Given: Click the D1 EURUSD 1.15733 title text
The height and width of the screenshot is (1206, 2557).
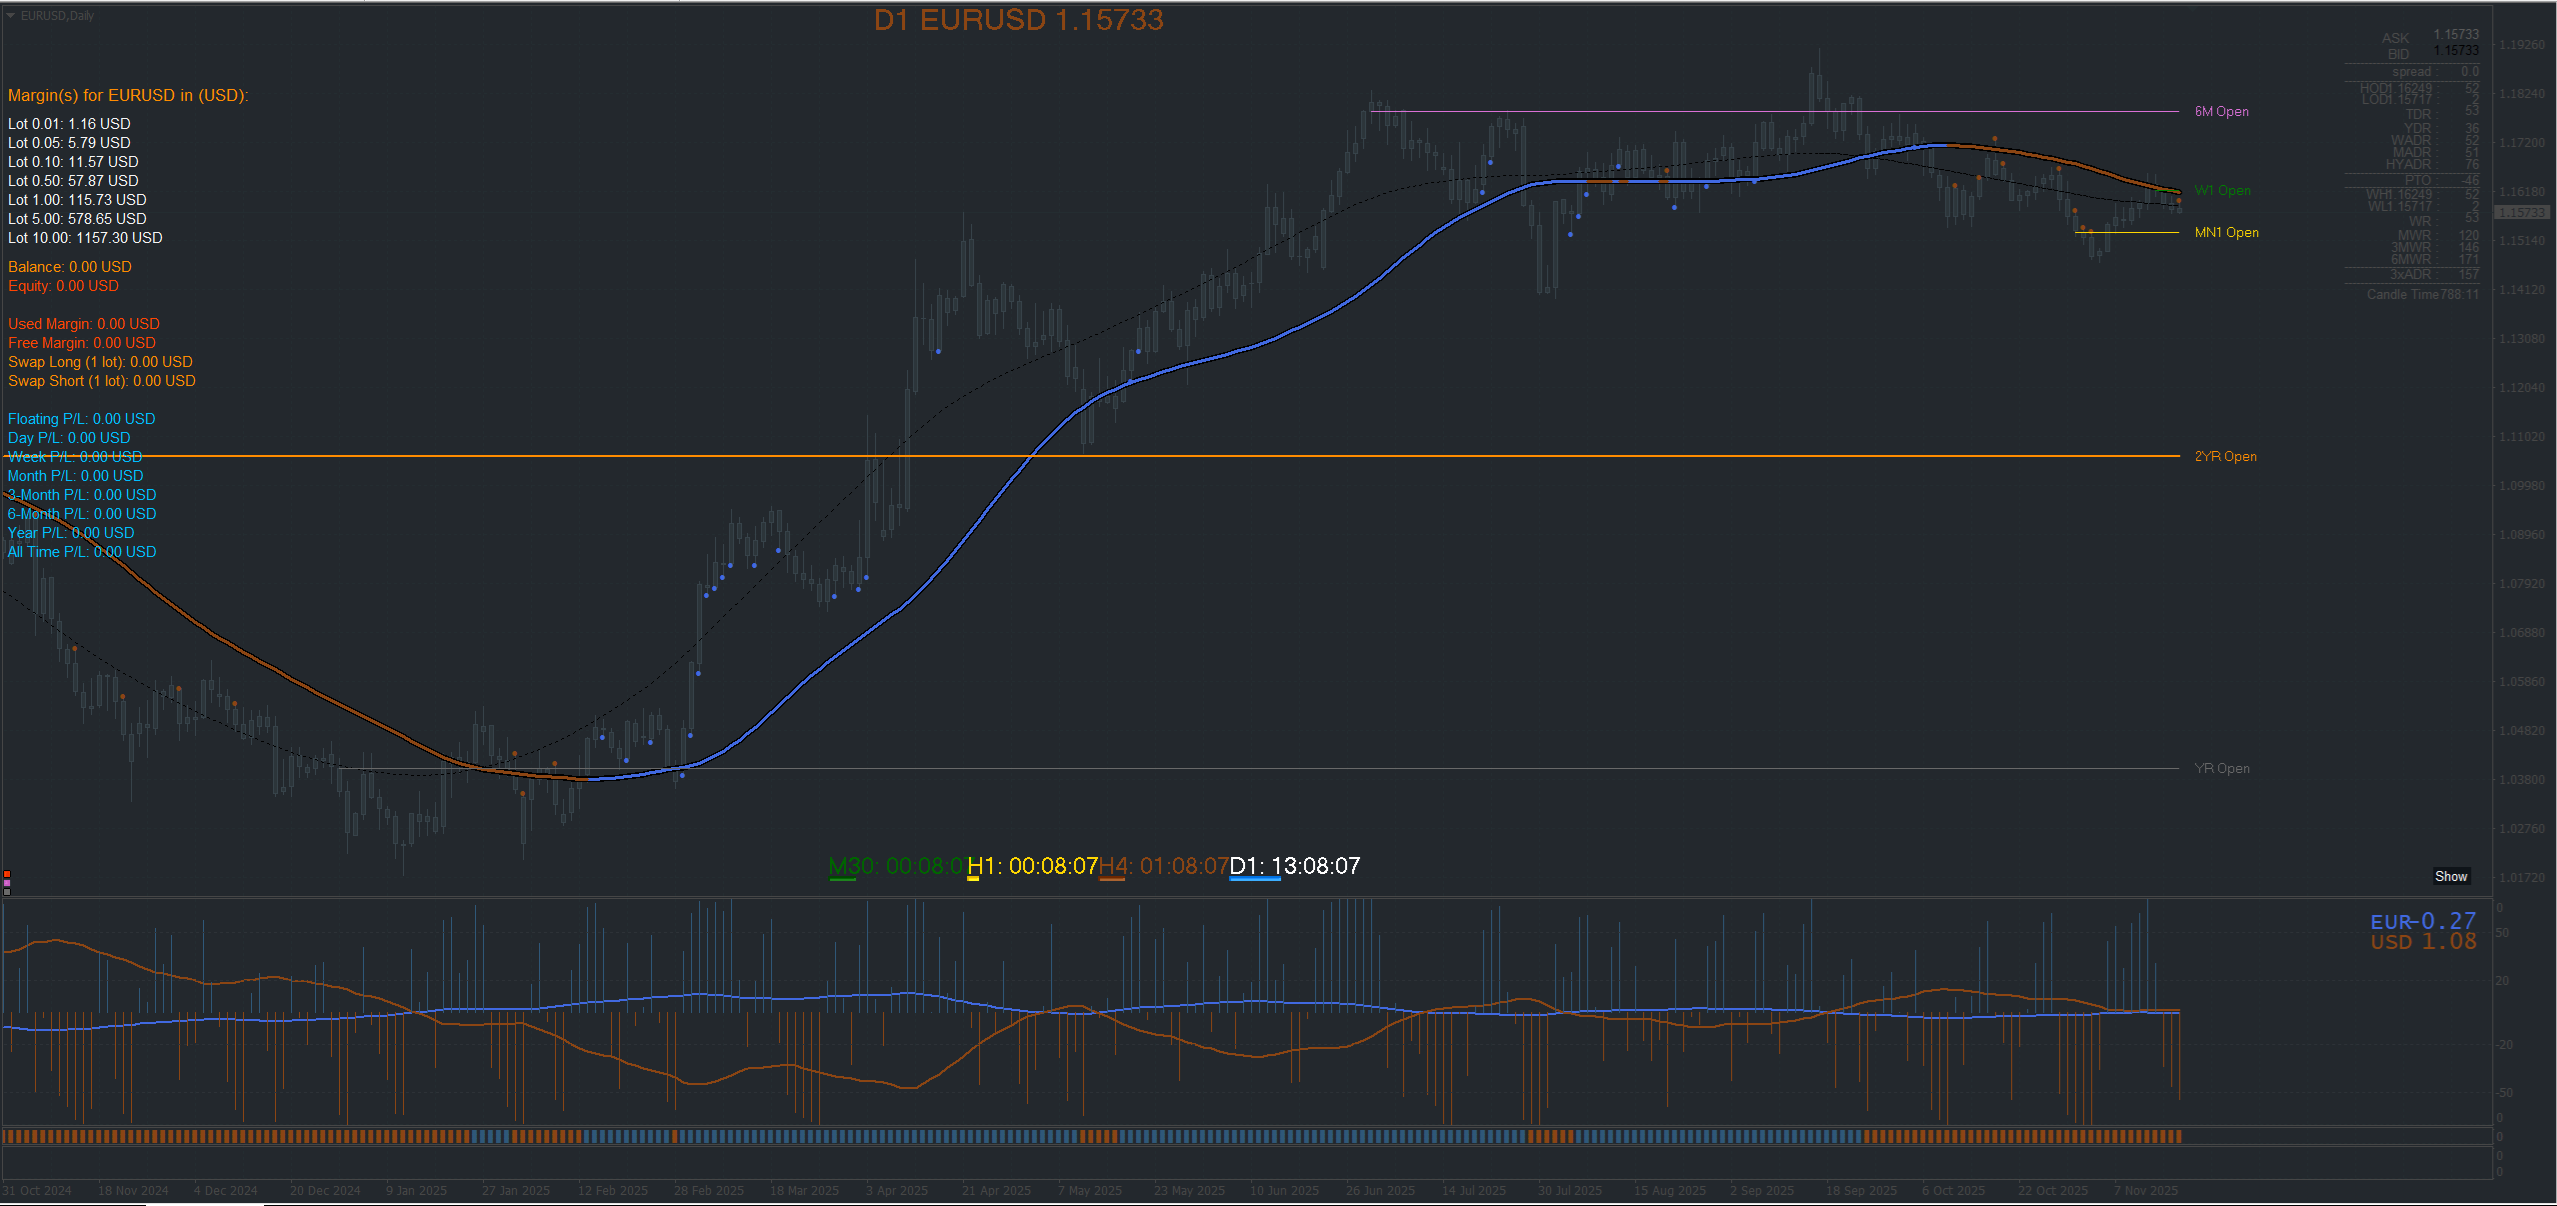Looking at the screenshot, I should click(1018, 20).
